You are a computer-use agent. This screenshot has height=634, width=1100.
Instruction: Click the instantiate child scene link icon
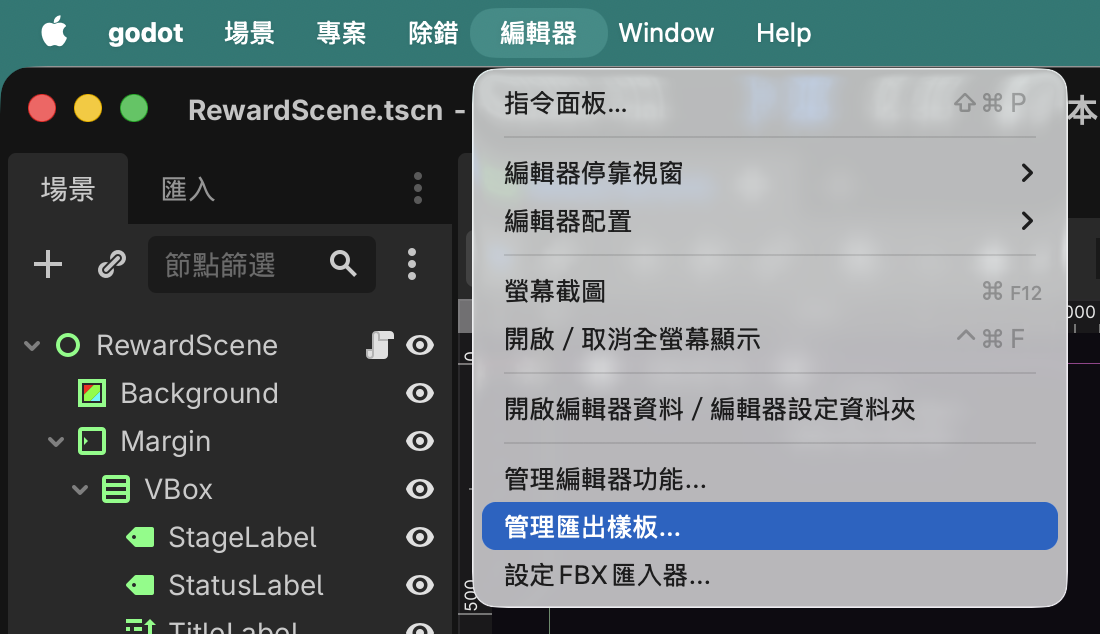click(x=112, y=264)
